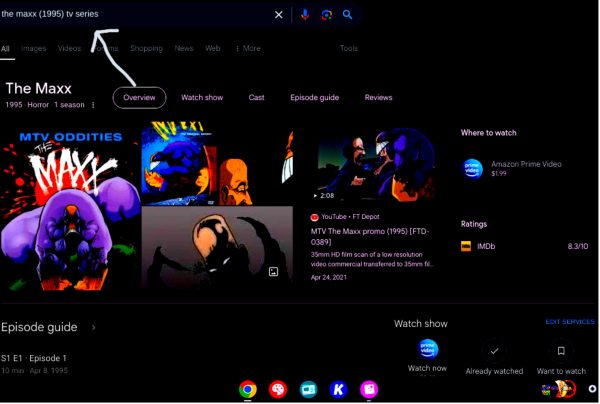Click the Prime Video Watch now icon

point(427,349)
